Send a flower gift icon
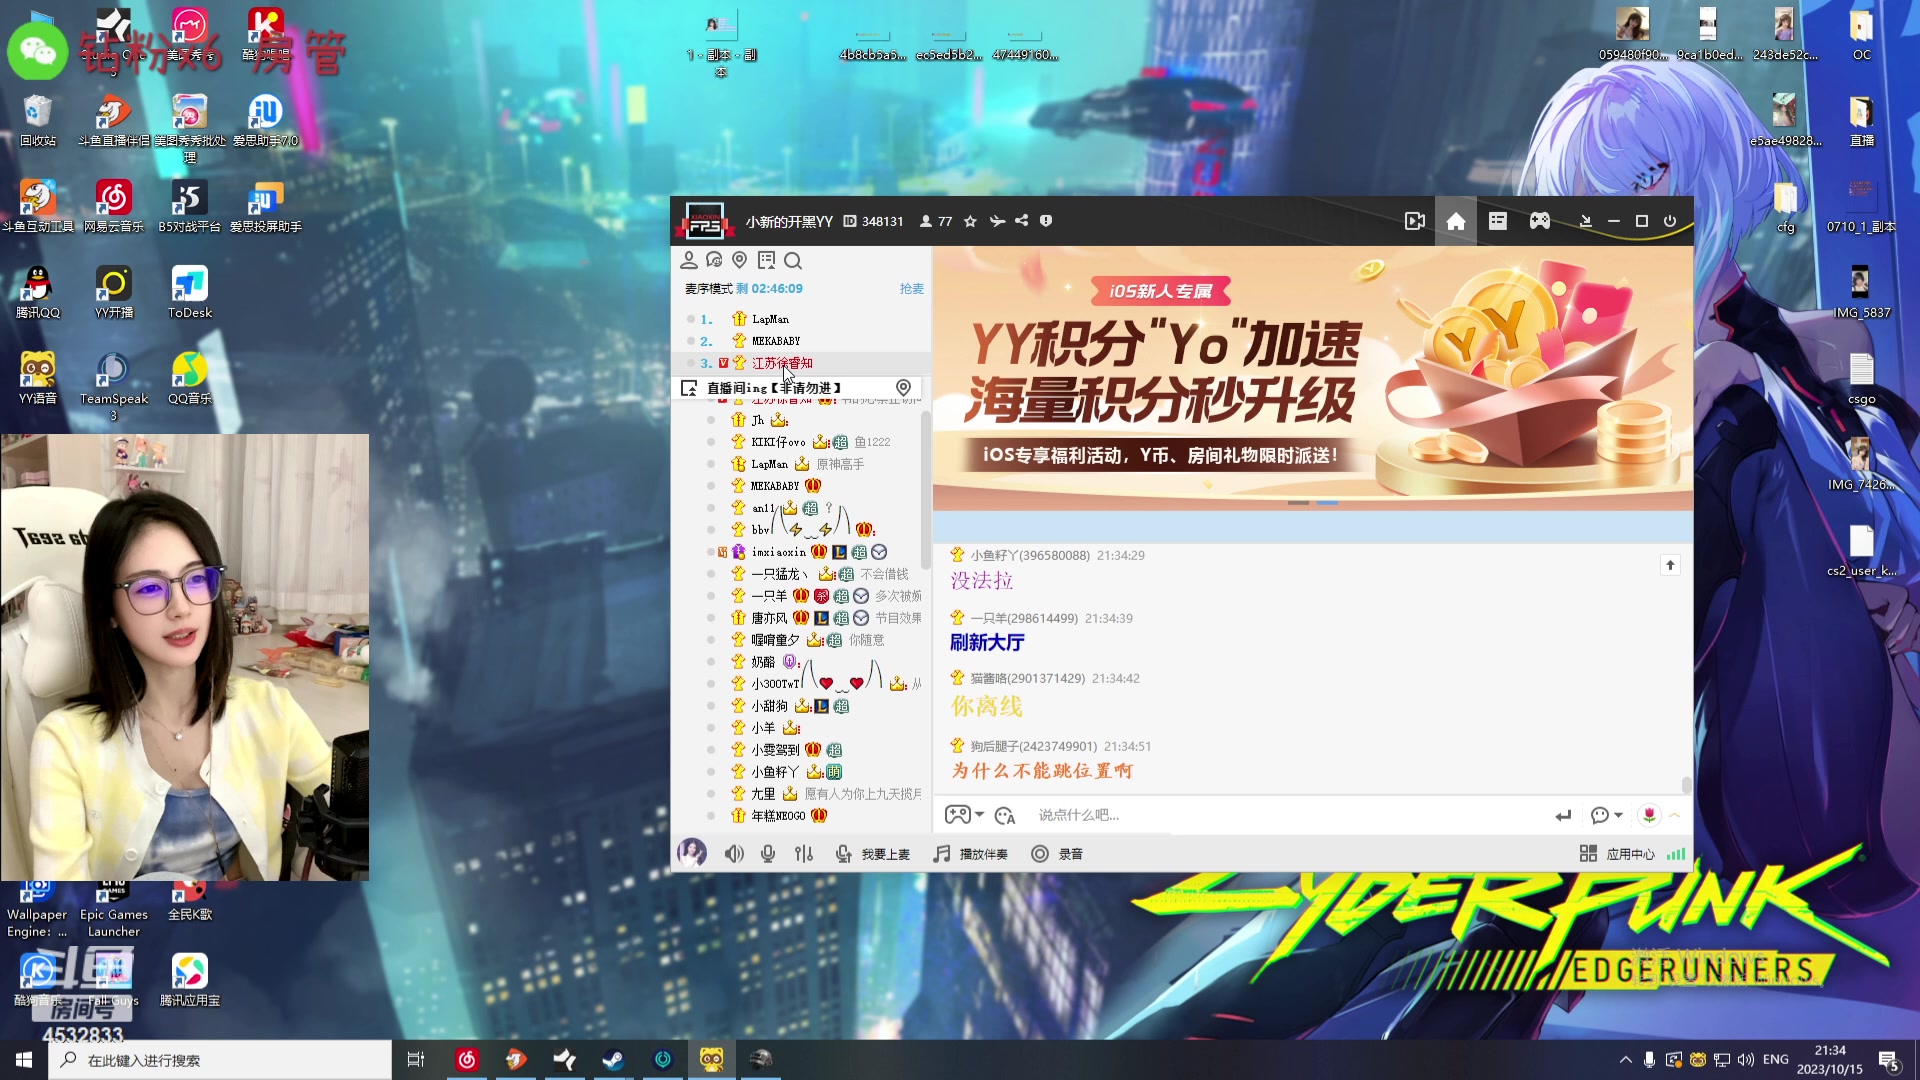Screen dimensions: 1920x1080 click(x=1649, y=816)
